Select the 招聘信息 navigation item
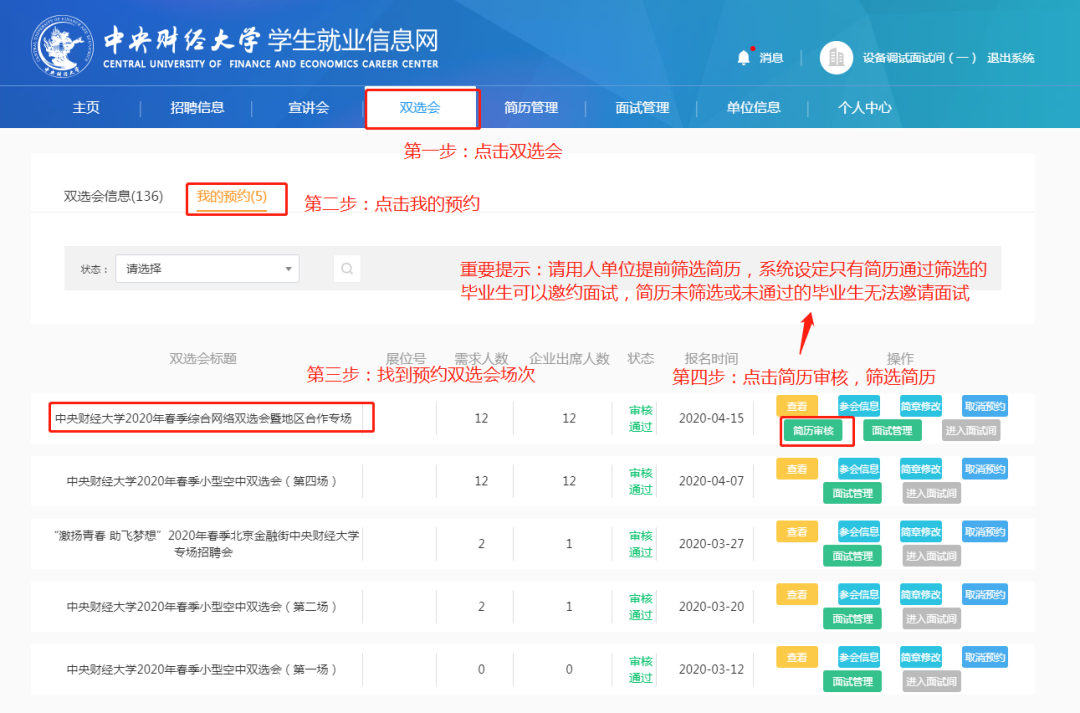The width and height of the screenshot is (1080, 713). pos(197,108)
